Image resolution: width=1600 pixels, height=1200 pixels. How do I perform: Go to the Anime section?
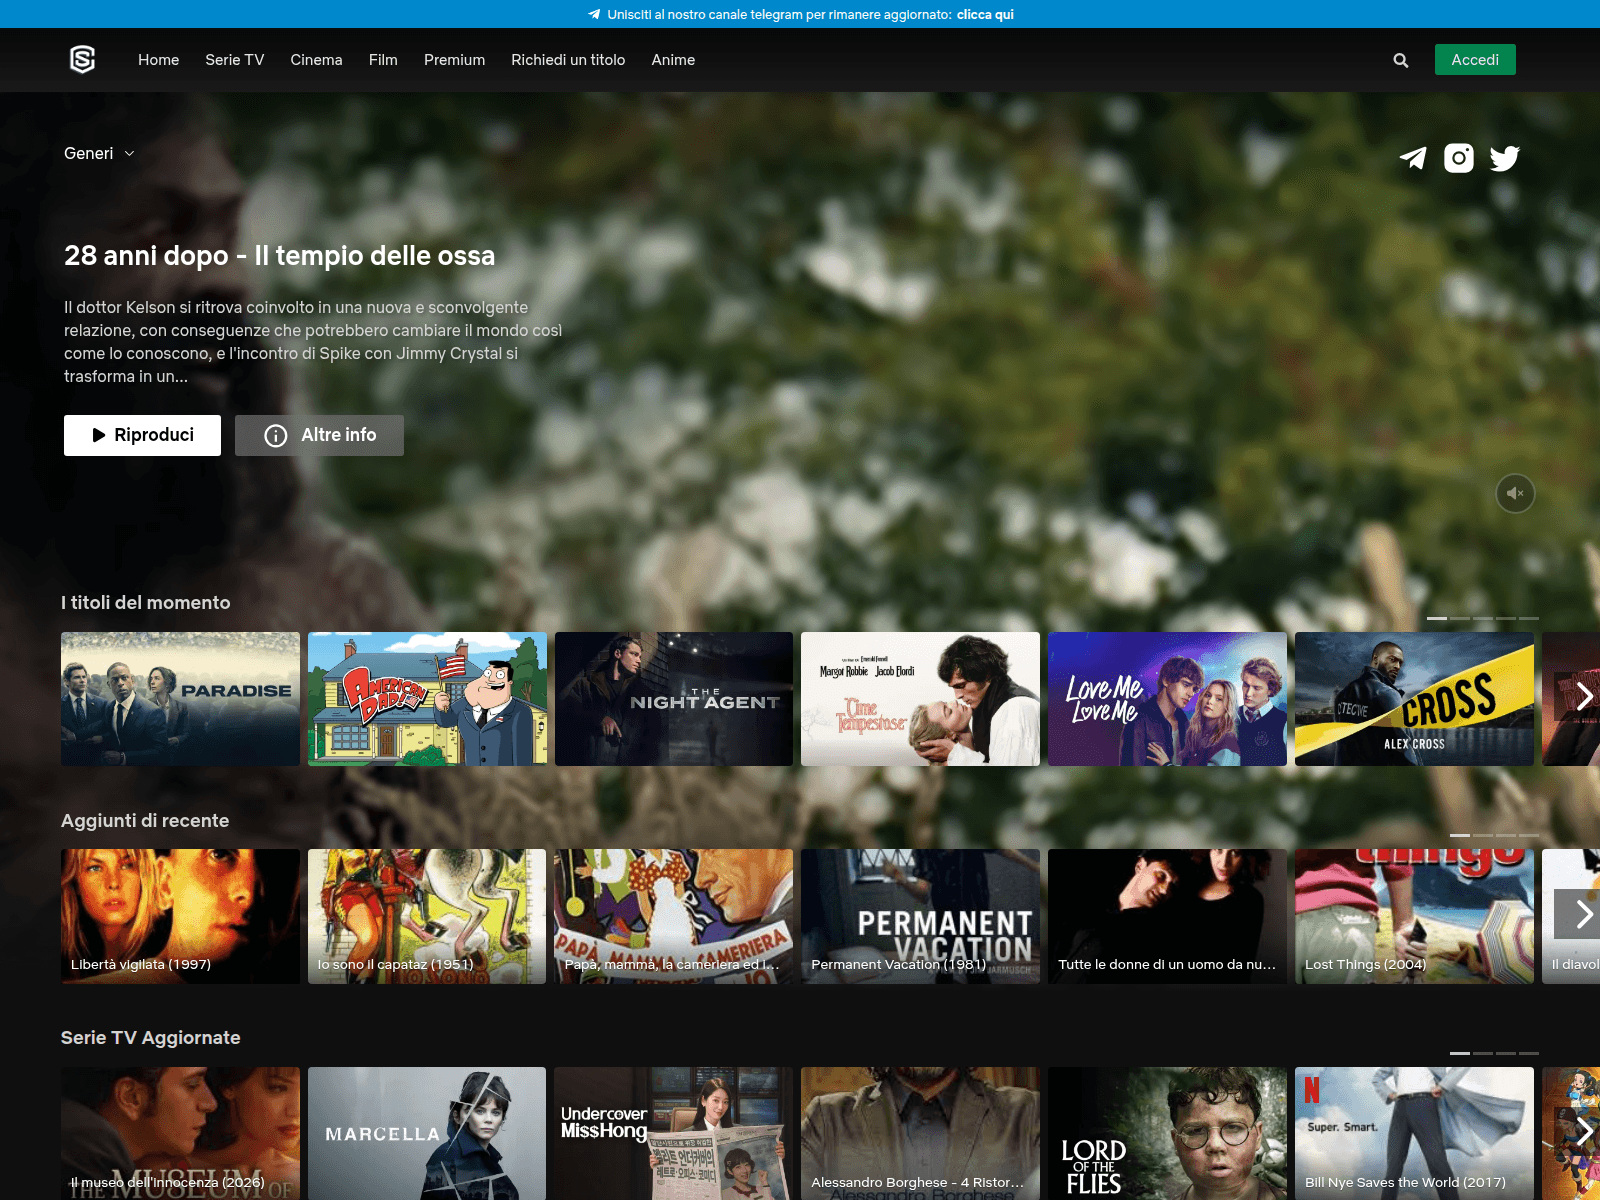tap(673, 60)
